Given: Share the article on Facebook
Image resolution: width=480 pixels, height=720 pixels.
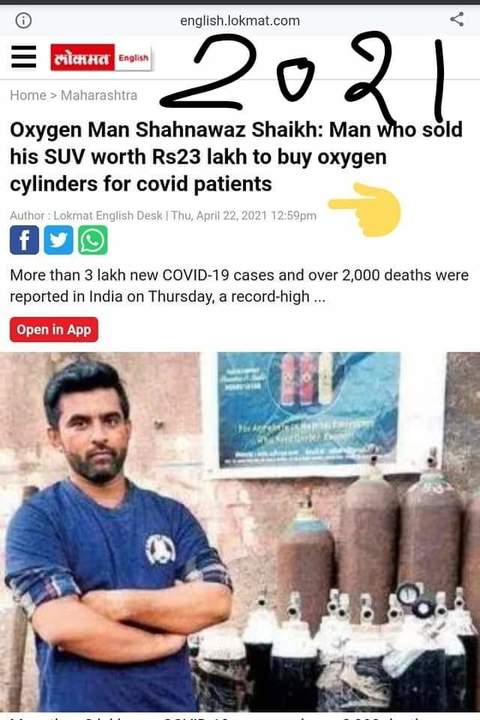Looking at the screenshot, I should [x=24, y=240].
